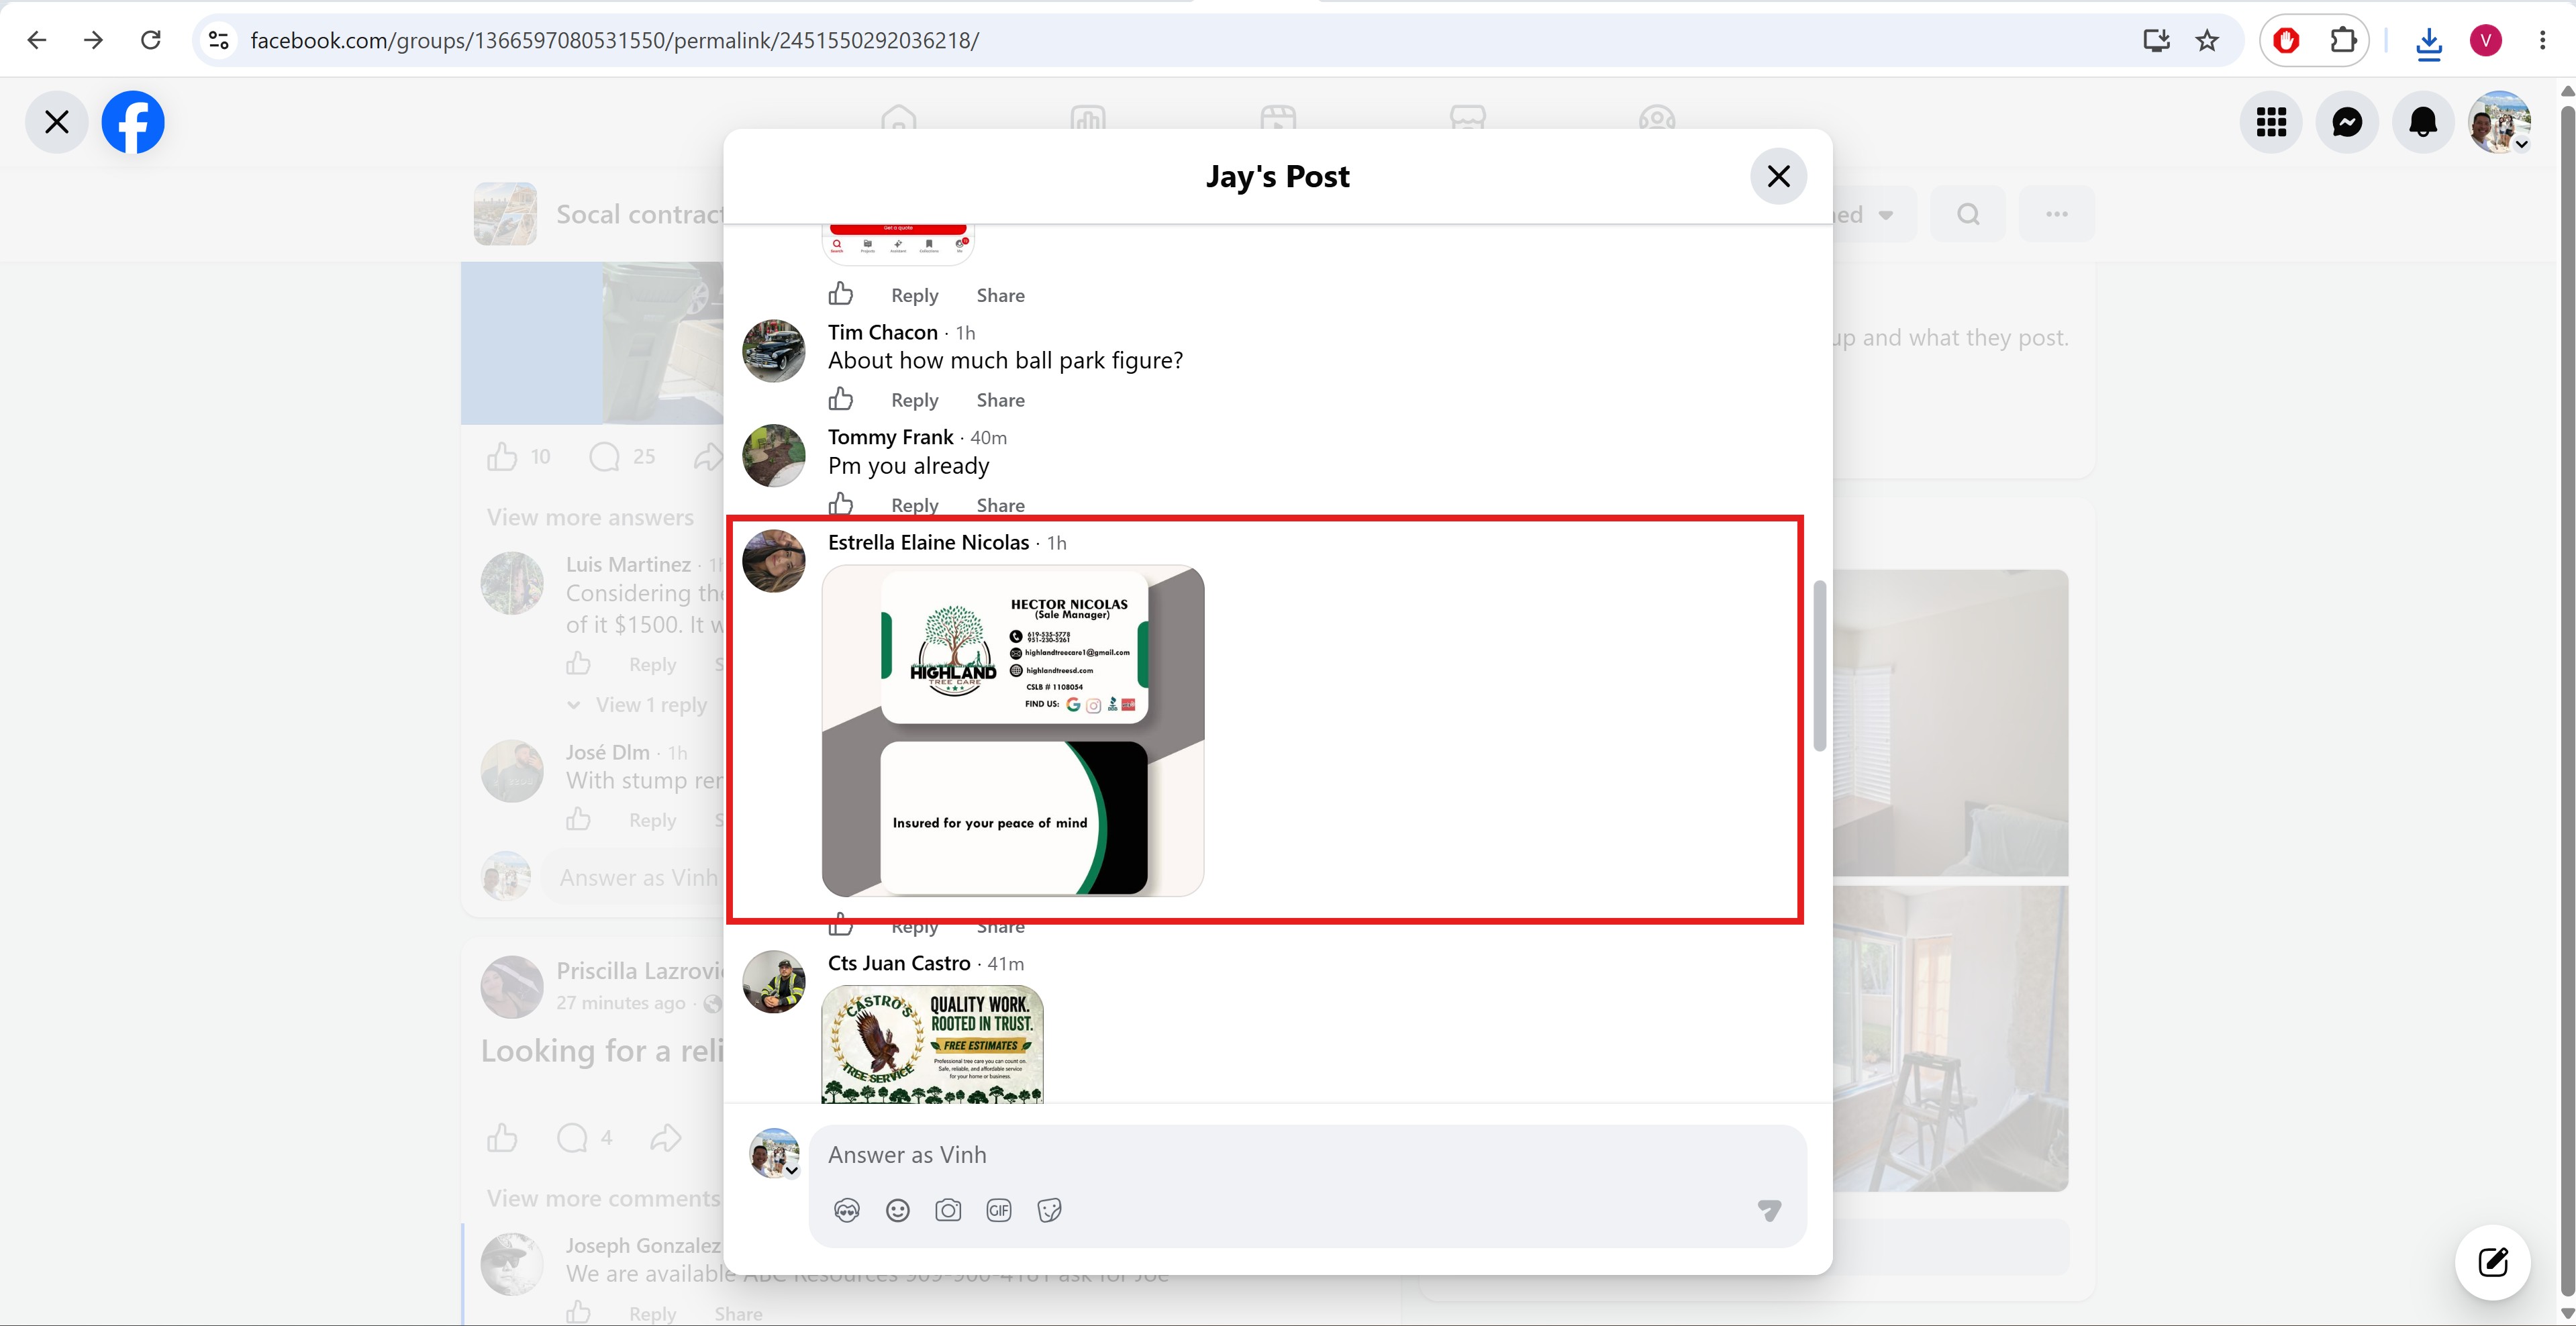The height and width of the screenshot is (1326, 2576).
Task: Reply to Tim Chacon's comment
Action: (914, 400)
